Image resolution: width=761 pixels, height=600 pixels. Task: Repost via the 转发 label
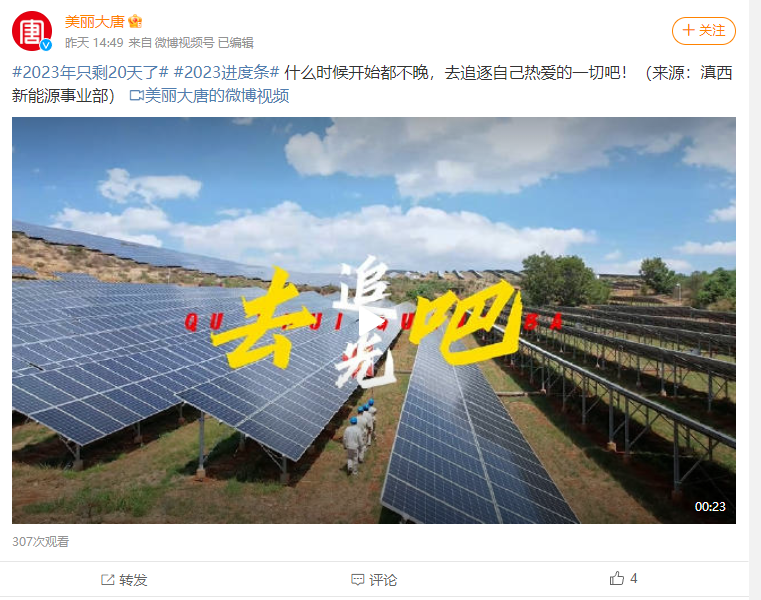pos(133,580)
